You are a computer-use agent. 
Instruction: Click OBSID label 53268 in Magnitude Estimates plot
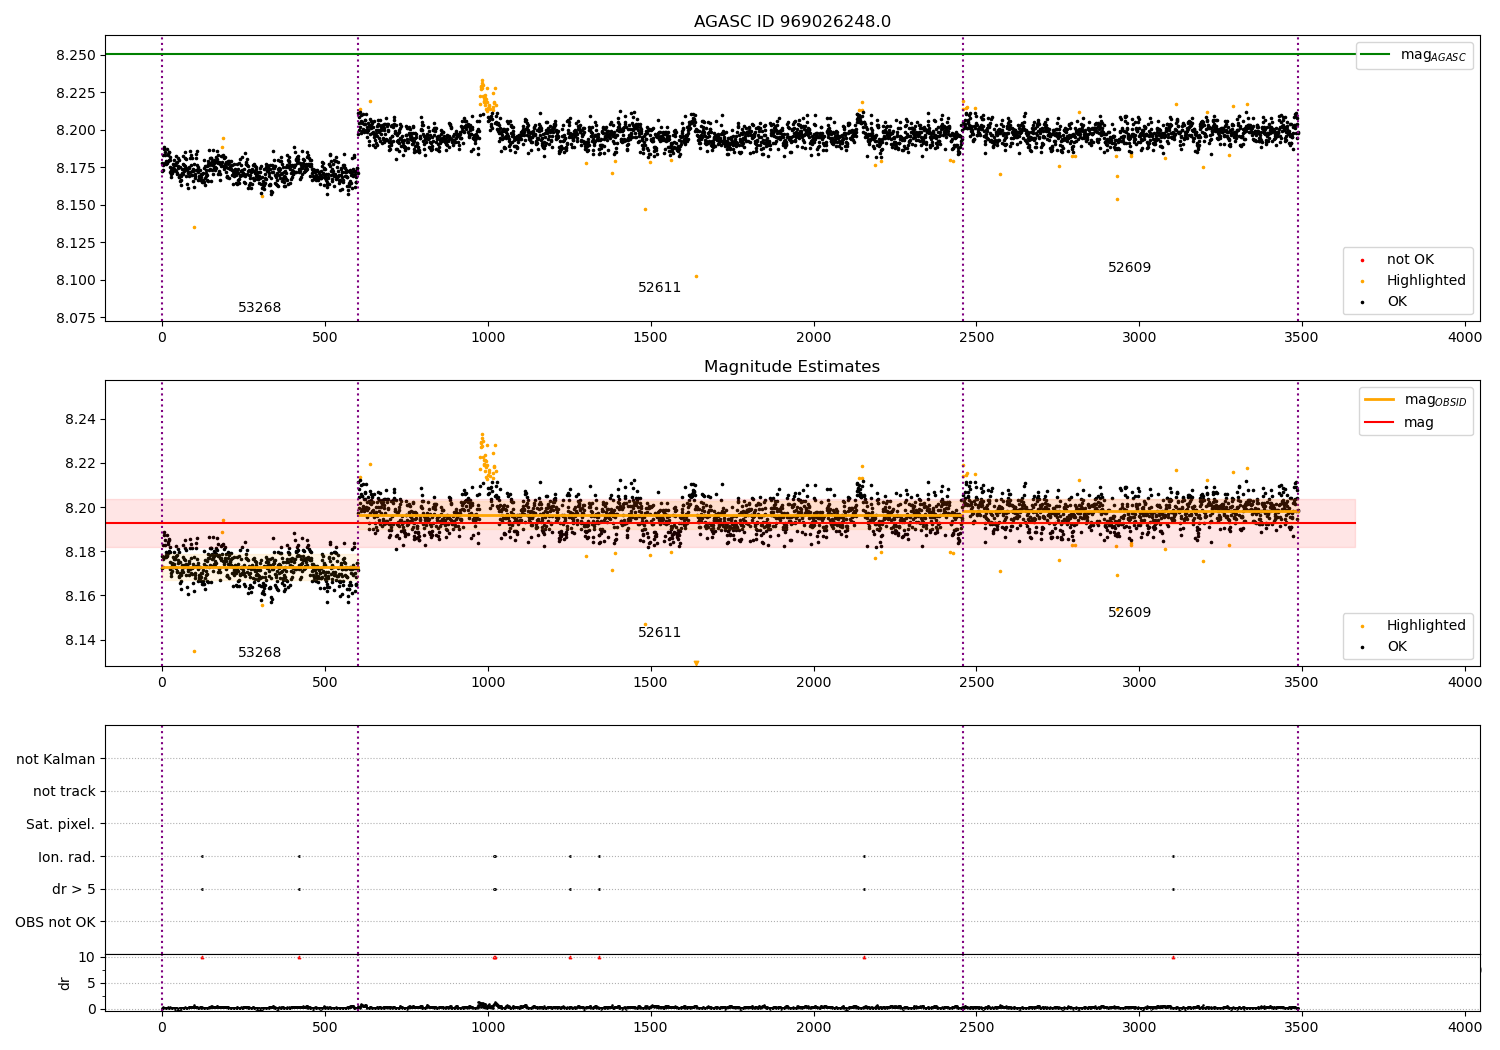[260, 653]
